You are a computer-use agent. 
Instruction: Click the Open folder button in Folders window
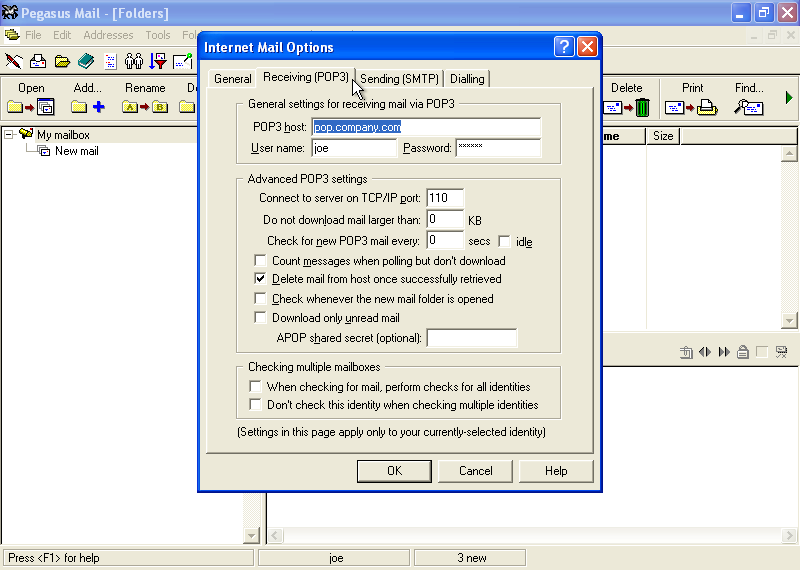pyautogui.click(x=31, y=98)
